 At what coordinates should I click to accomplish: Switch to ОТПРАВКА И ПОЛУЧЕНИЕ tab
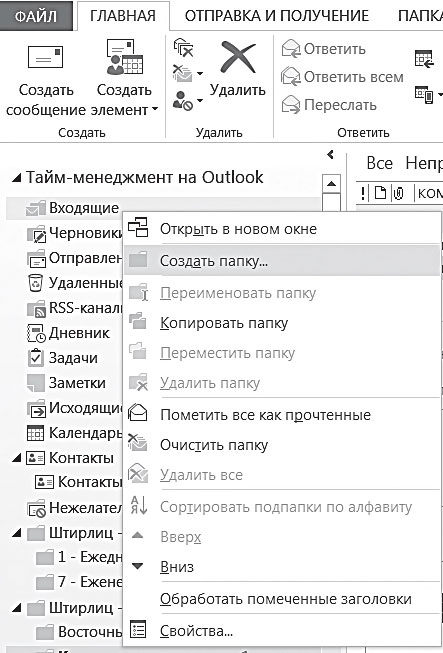(x=277, y=16)
